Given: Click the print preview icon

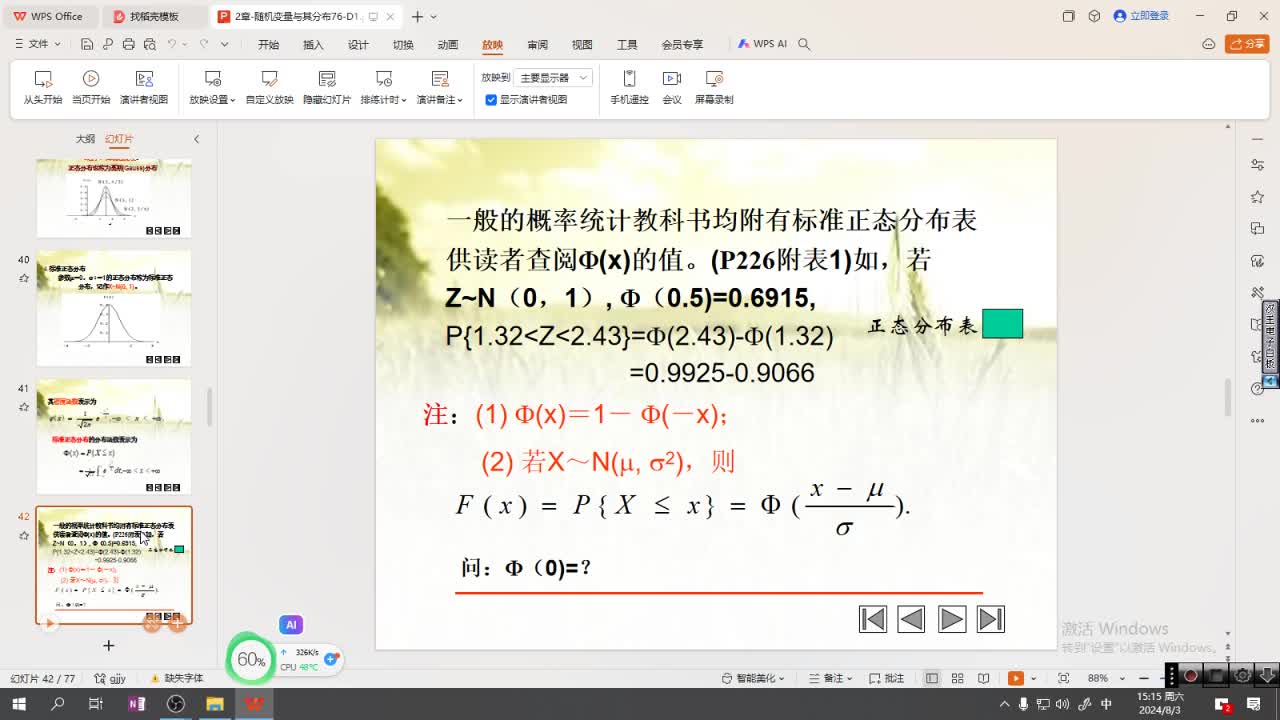Looking at the screenshot, I should pyautogui.click(x=149, y=44).
